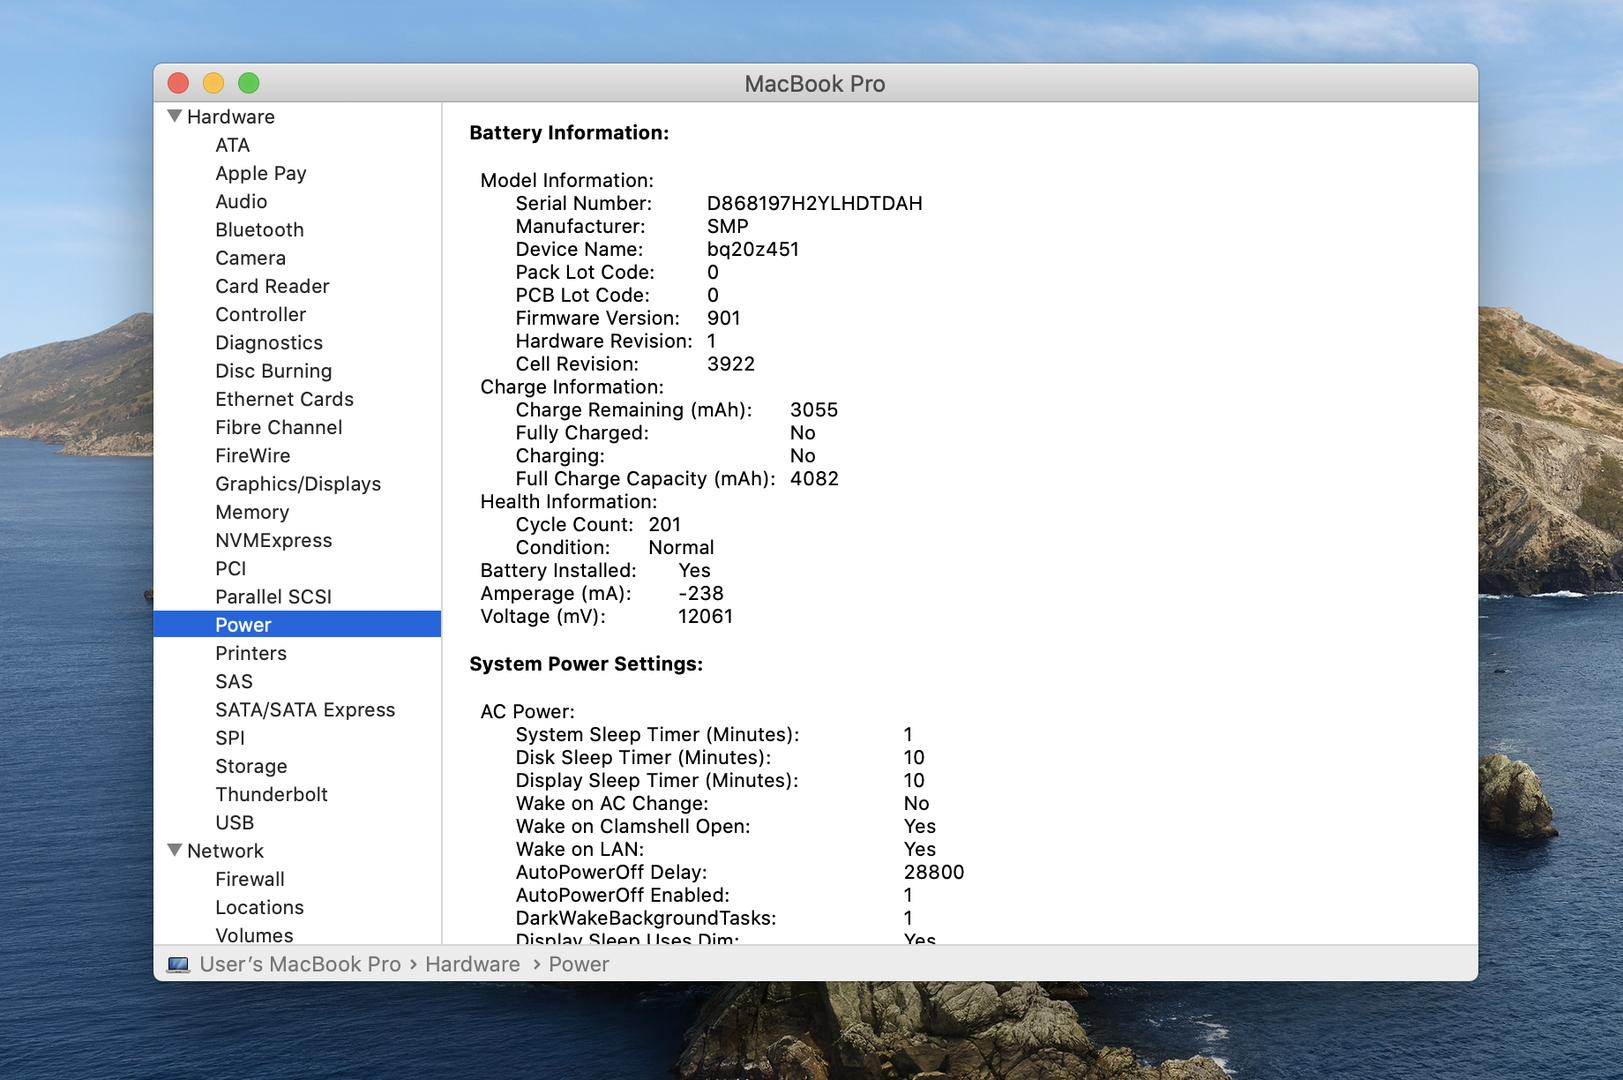Select Ethernet Cards in the sidebar

coord(284,399)
